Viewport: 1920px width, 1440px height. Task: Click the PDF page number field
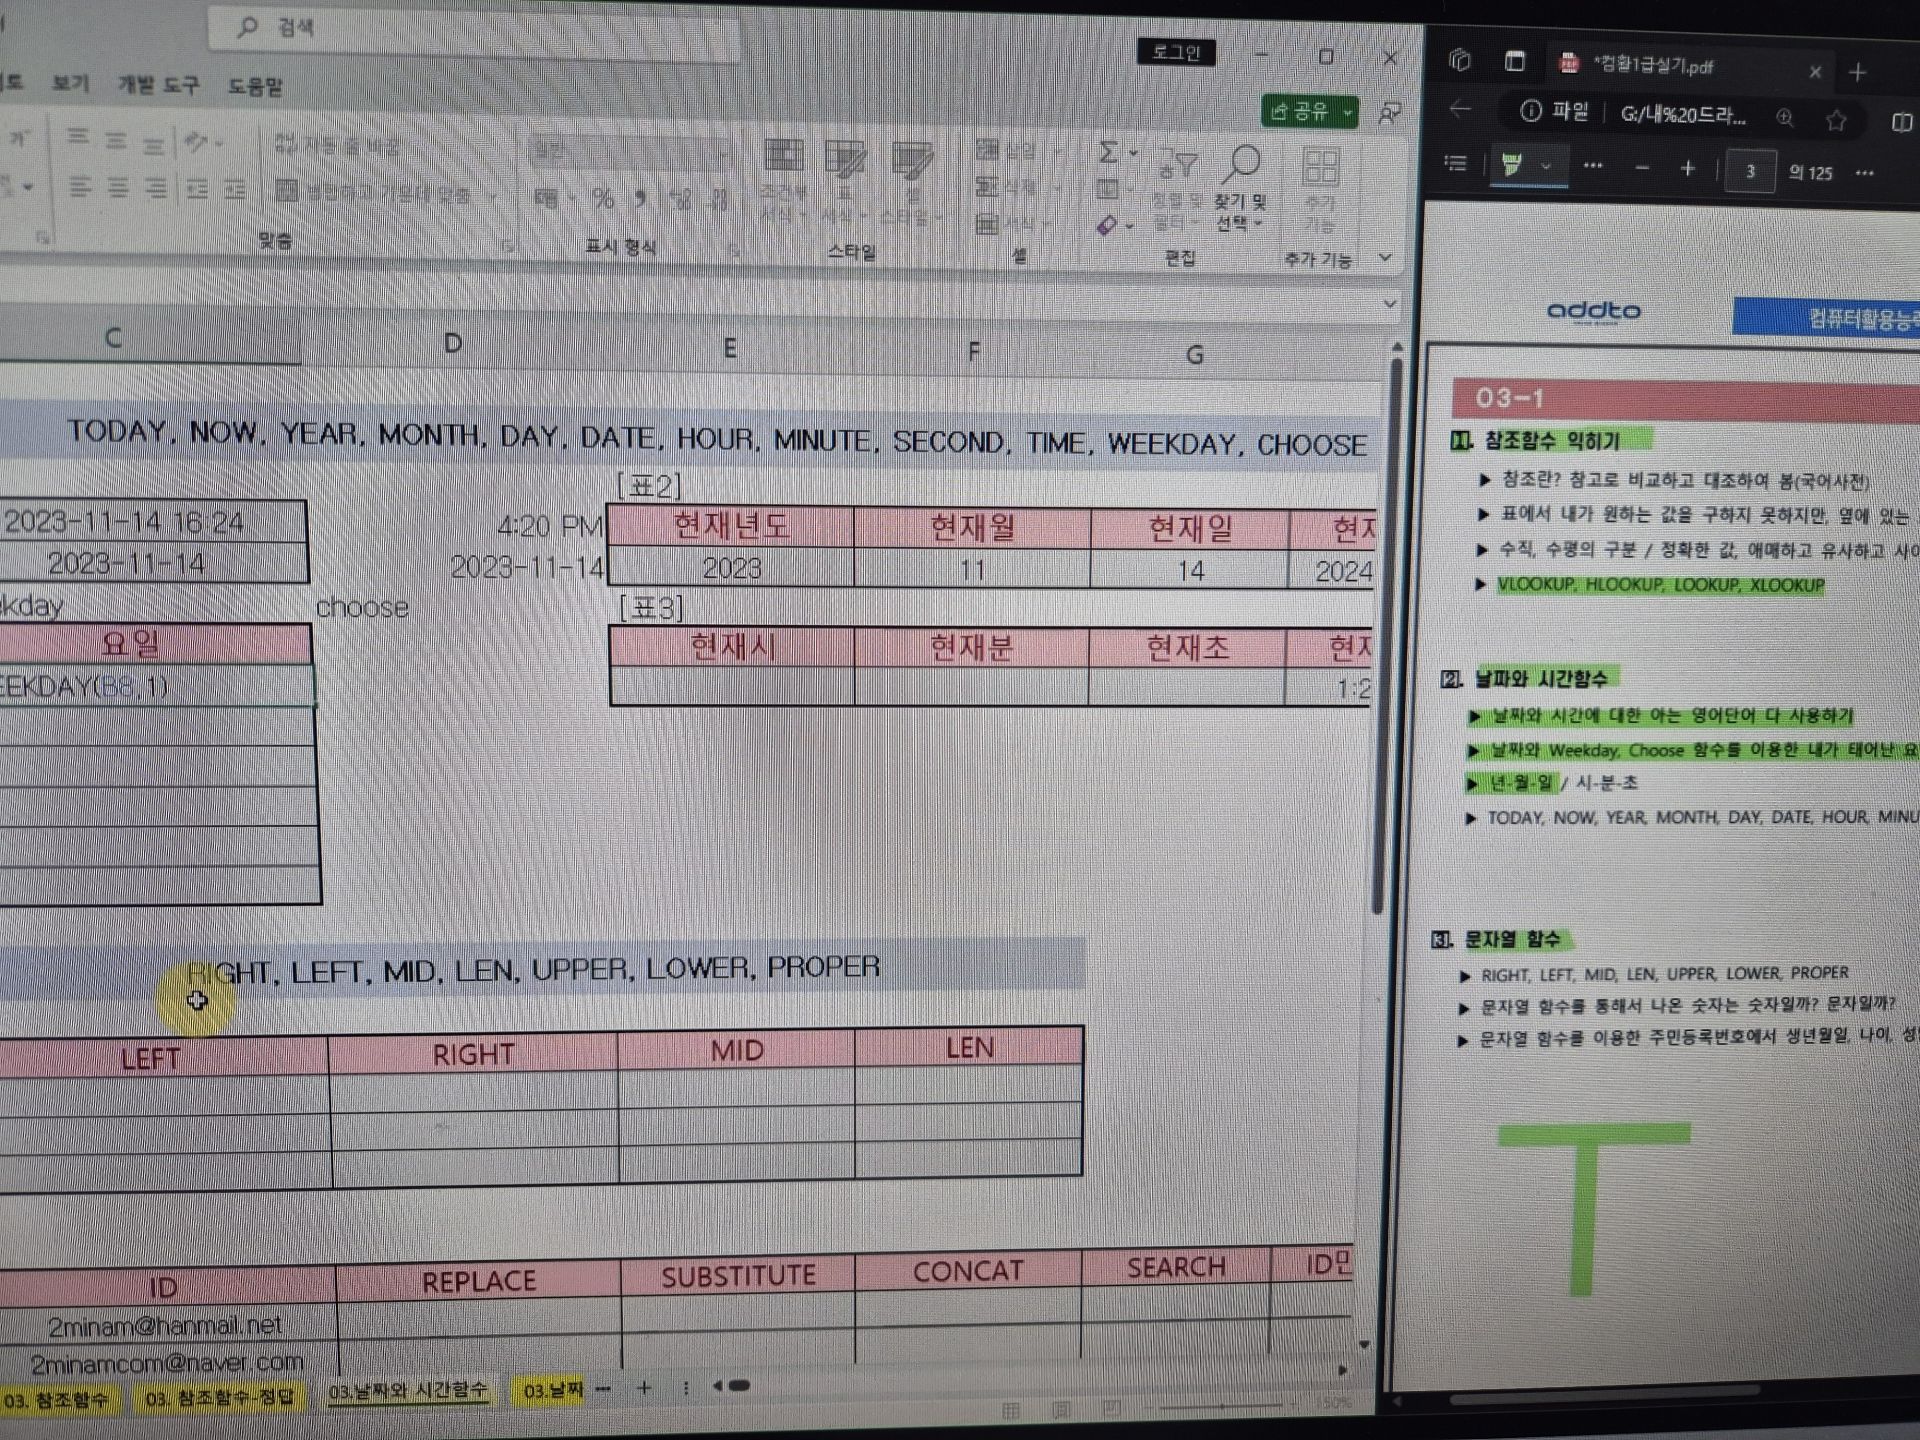(x=1750, y=172)
